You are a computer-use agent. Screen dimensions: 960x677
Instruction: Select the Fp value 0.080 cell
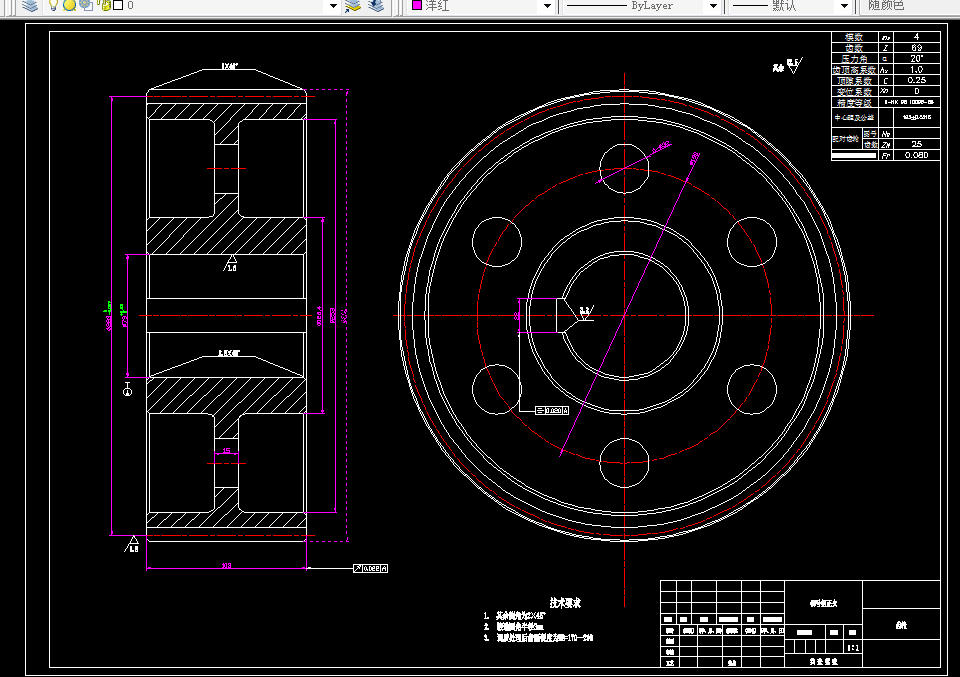[917, 155]
